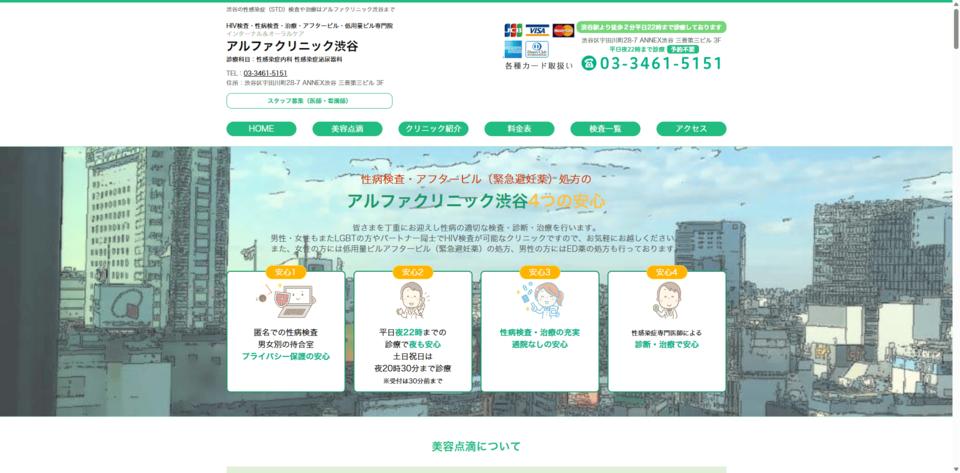Viewport: 960px width, 473px height.
Task: Open the 料金表 price list menu
Action: (x=519, y=129)
